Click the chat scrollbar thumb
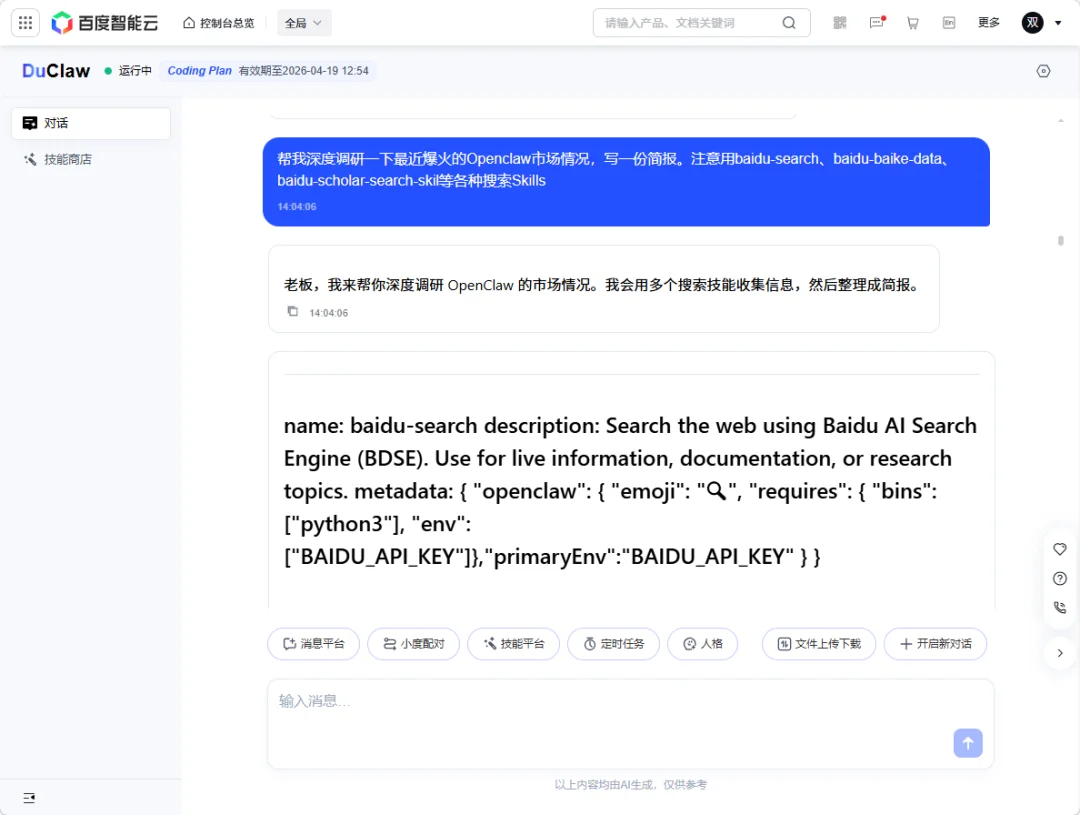 click(x=1061, y=240)
